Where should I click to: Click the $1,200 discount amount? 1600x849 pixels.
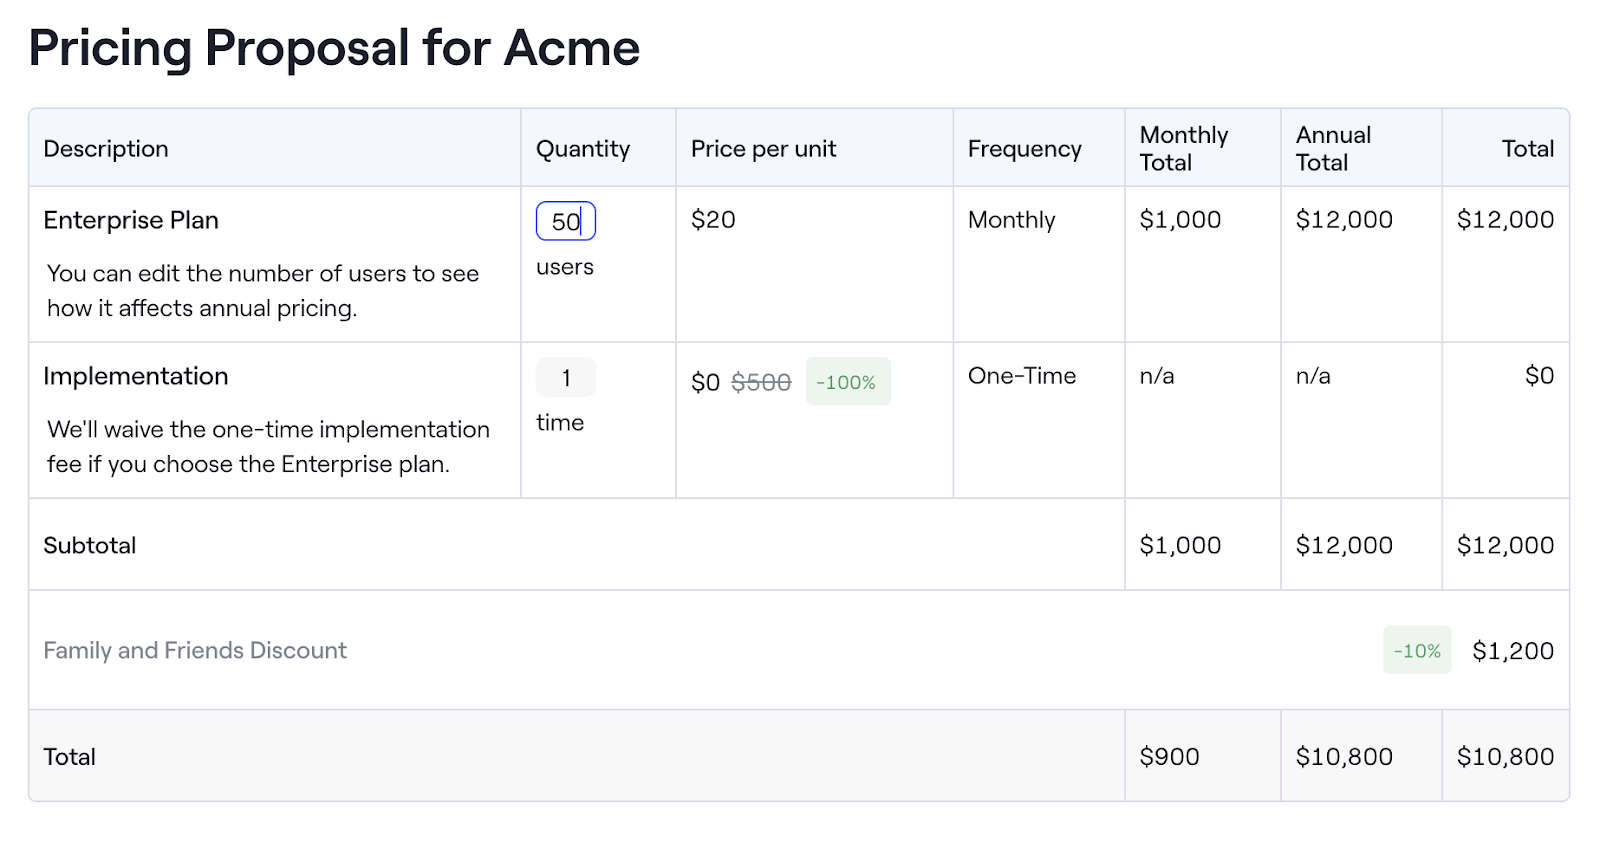click(x=1512, y=652)
